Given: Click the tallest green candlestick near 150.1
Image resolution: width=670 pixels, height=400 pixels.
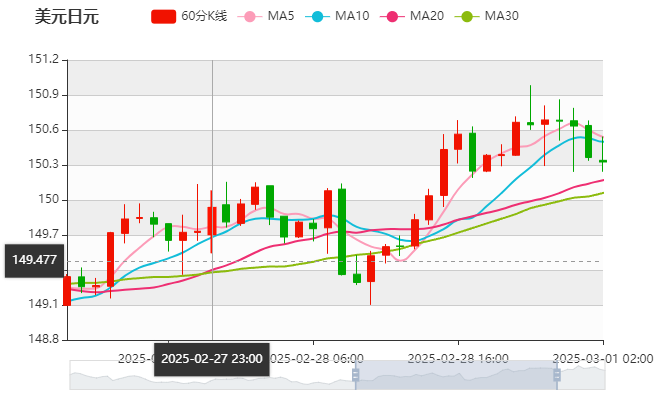Looking at the screenshot, I should pyautogui.click(x=342, y=230).
